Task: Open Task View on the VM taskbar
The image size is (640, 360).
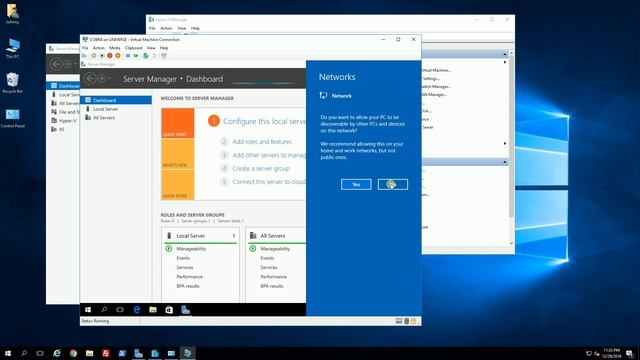Action: pyautogui.click(x=120, y=310)
